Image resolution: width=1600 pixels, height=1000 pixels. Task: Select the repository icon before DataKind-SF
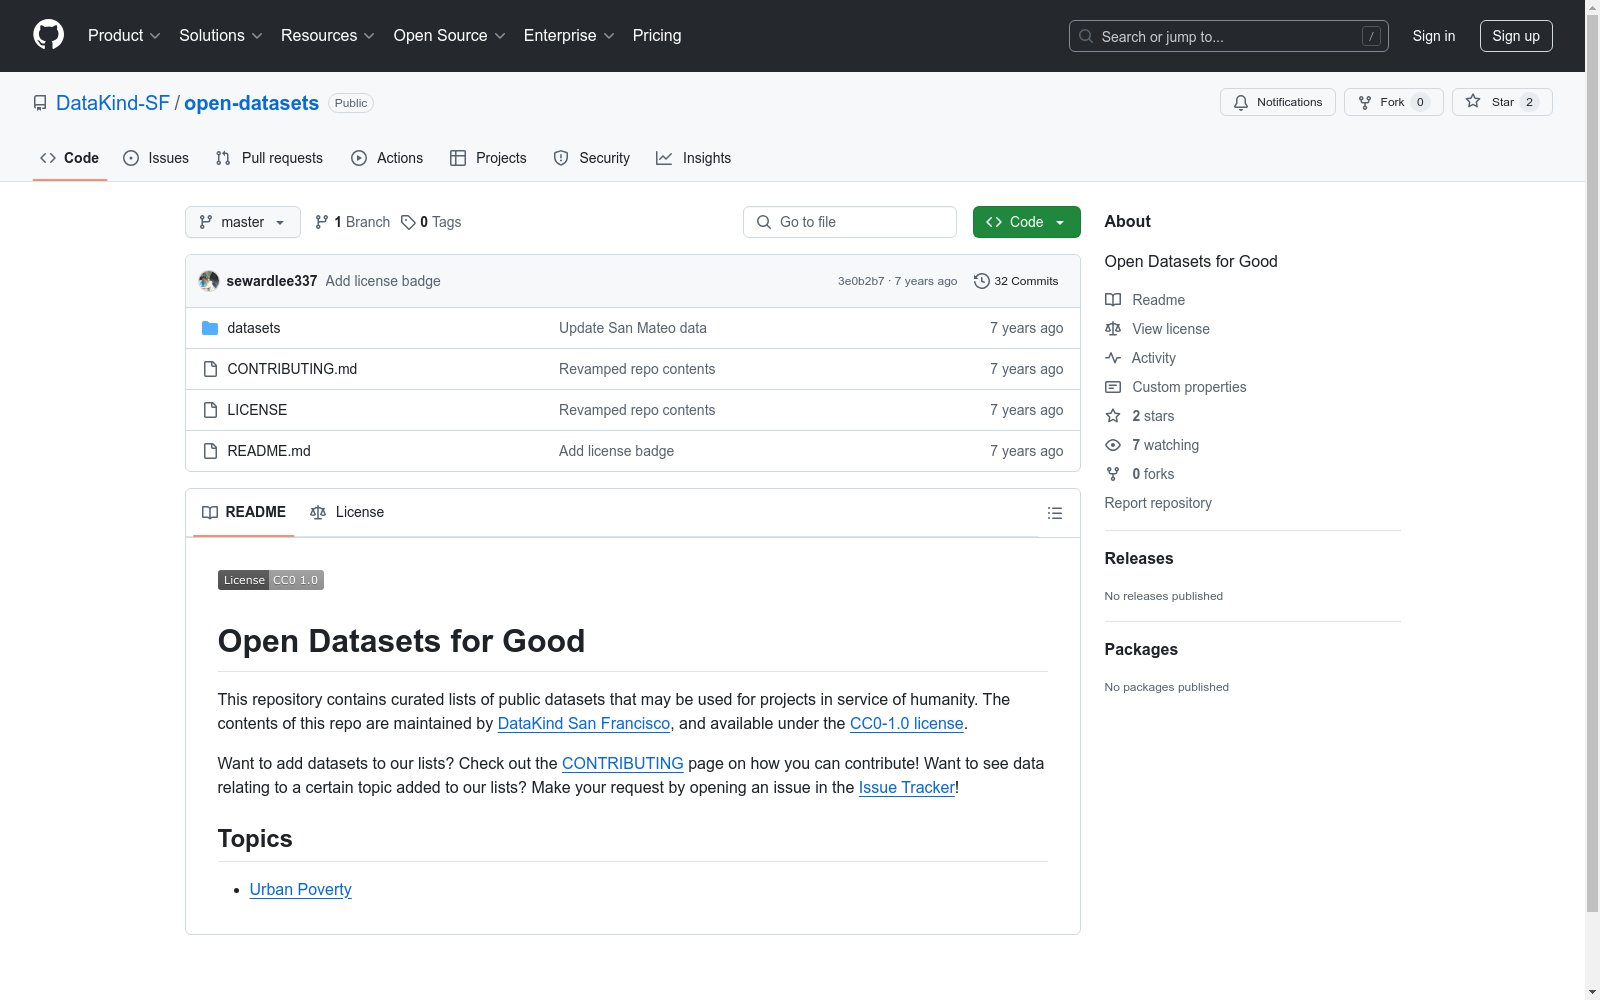(x=40, y=103)
